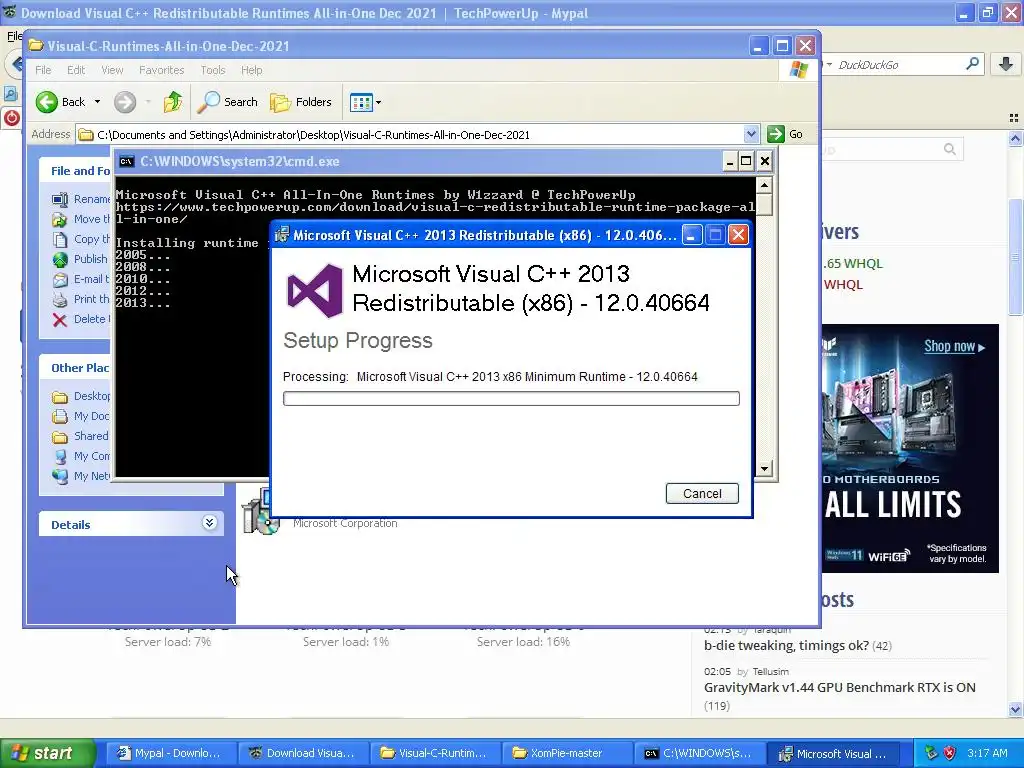
Task: Click the browser overflow grid icon
Action: [1014, 118]
